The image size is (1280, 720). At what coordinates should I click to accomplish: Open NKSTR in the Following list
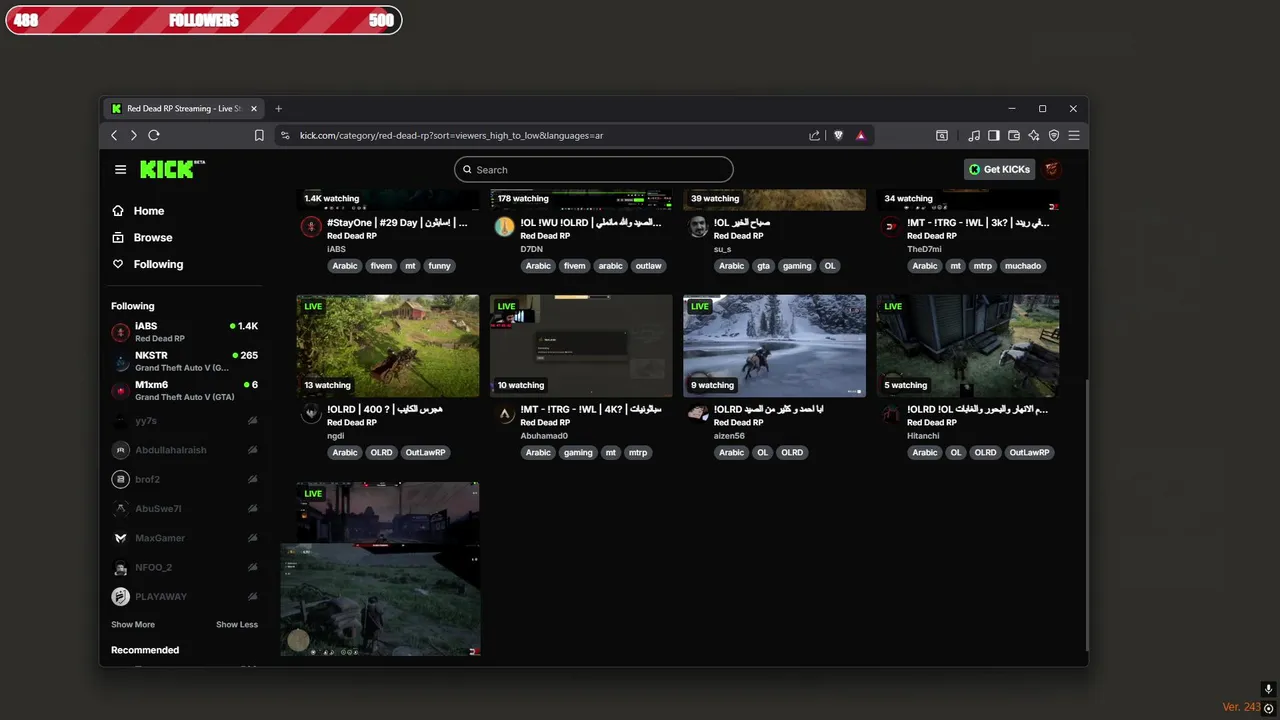pyautogui.click(x=185, y=361)
